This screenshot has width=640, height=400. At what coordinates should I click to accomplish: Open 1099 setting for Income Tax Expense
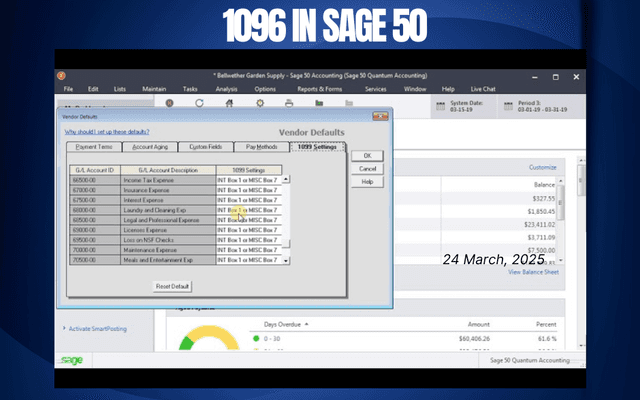(x=249, y=180)
